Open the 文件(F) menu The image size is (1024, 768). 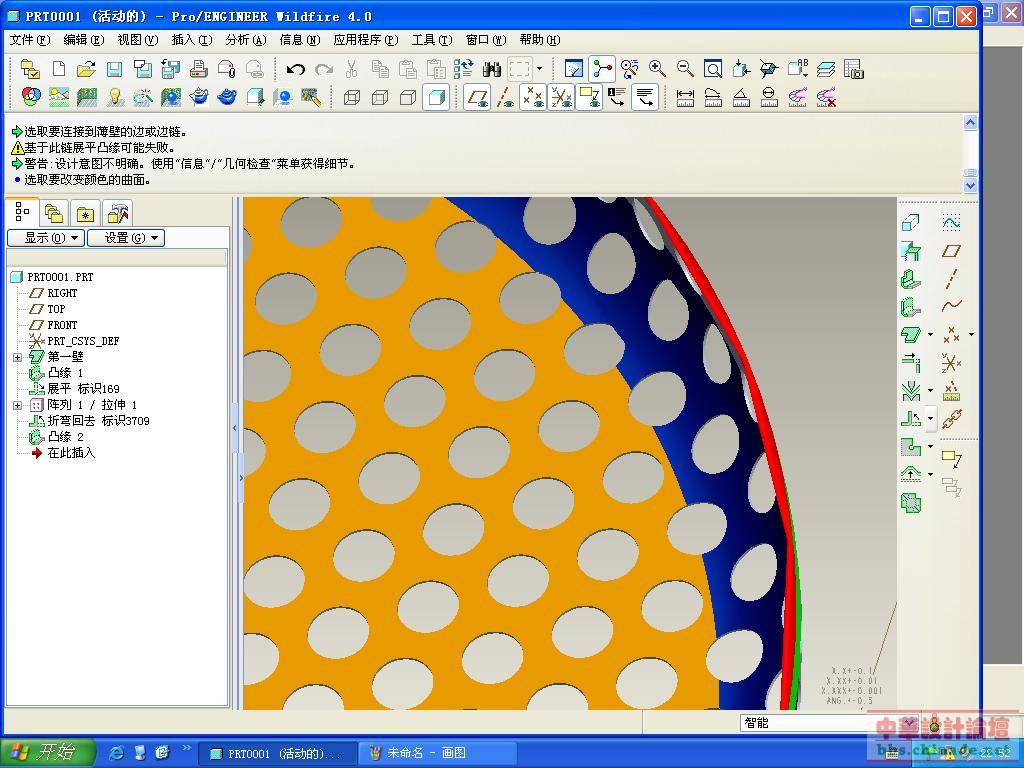coord(29,40)
